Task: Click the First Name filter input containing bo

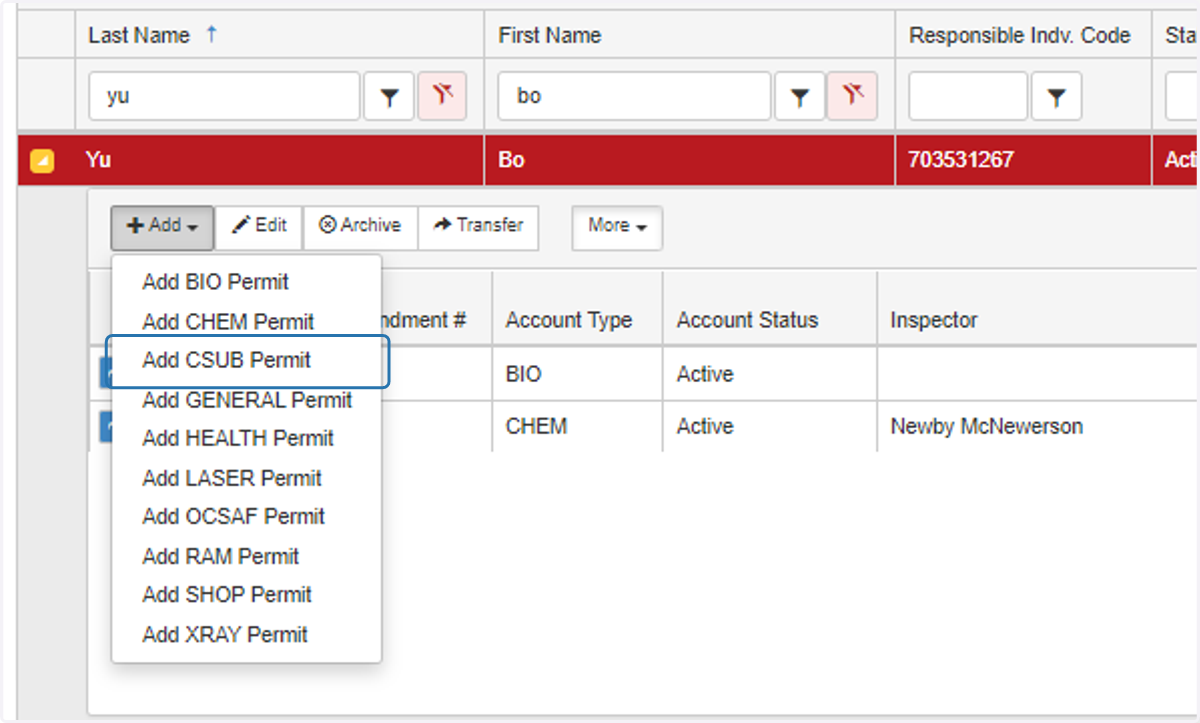Action: [x=634, y=96]
